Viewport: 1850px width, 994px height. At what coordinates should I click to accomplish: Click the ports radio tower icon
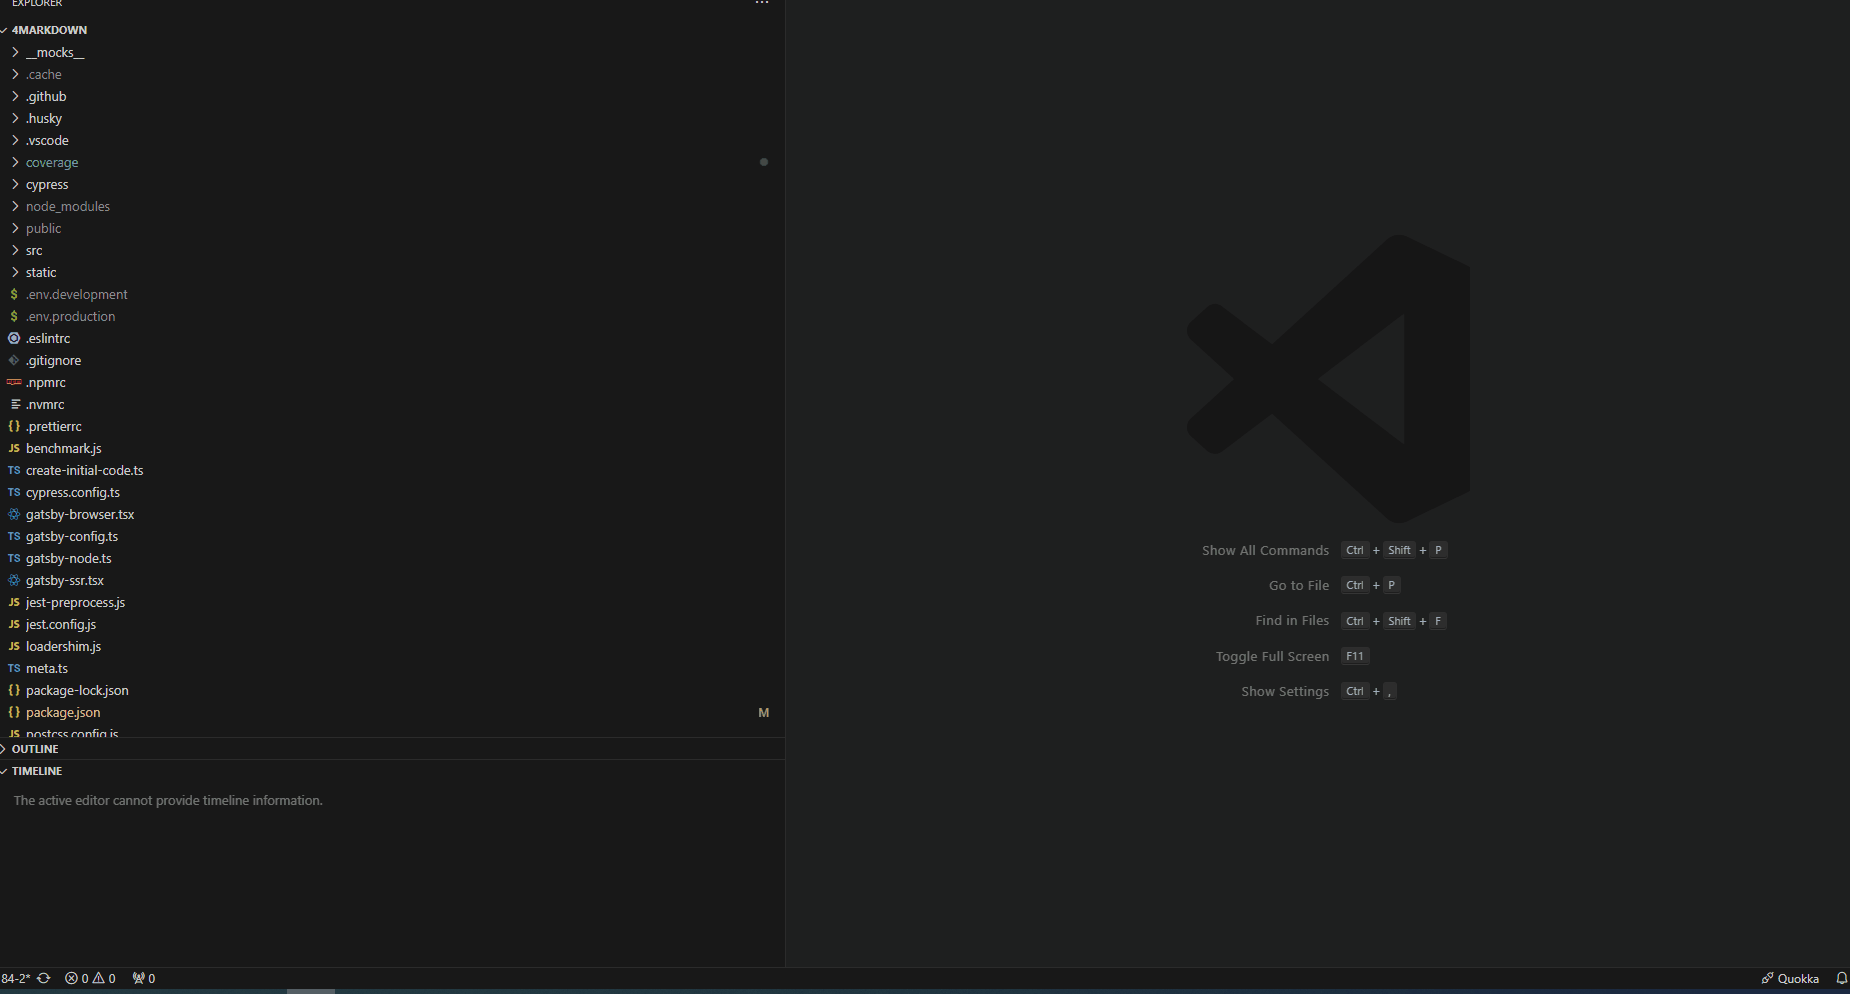[138, 978]
